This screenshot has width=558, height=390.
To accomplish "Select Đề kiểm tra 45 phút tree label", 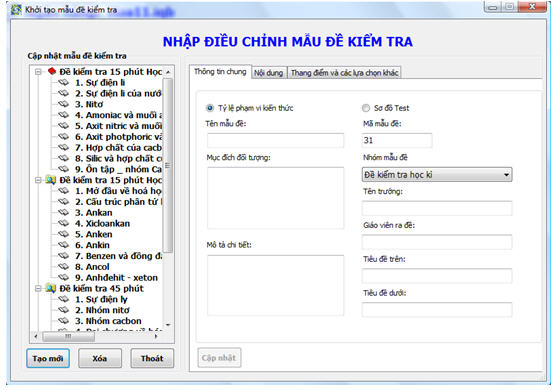I will tap(101, 288).
